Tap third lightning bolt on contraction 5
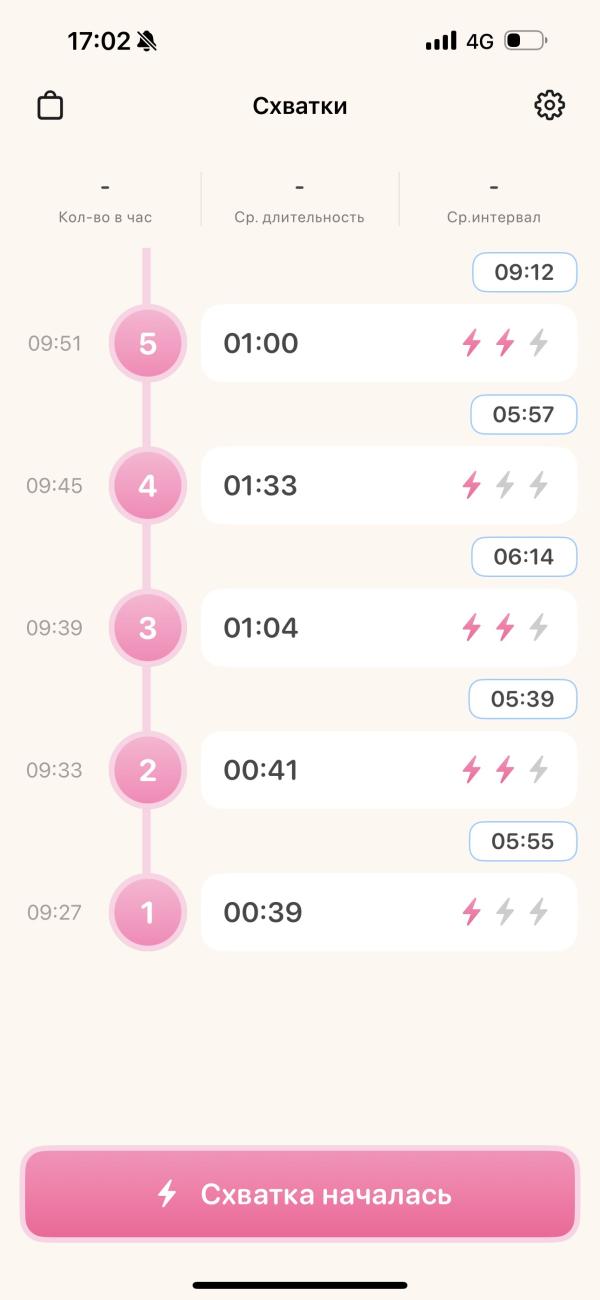 click(x=539, y=343)
